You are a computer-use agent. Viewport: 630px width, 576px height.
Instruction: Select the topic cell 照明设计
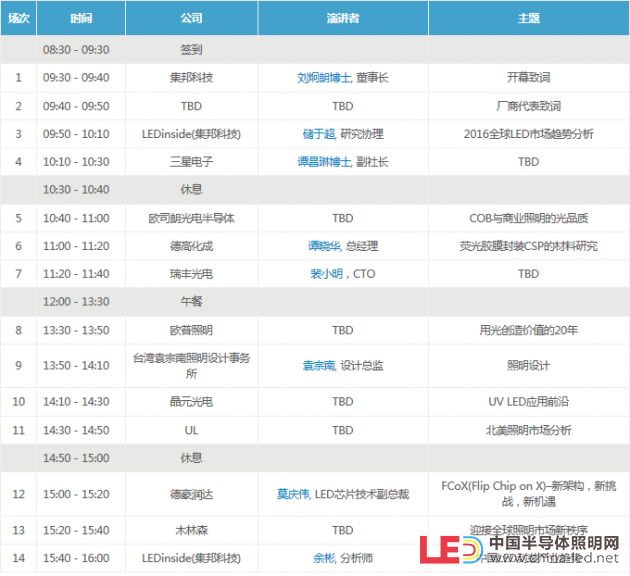click(x=529, y=366)
